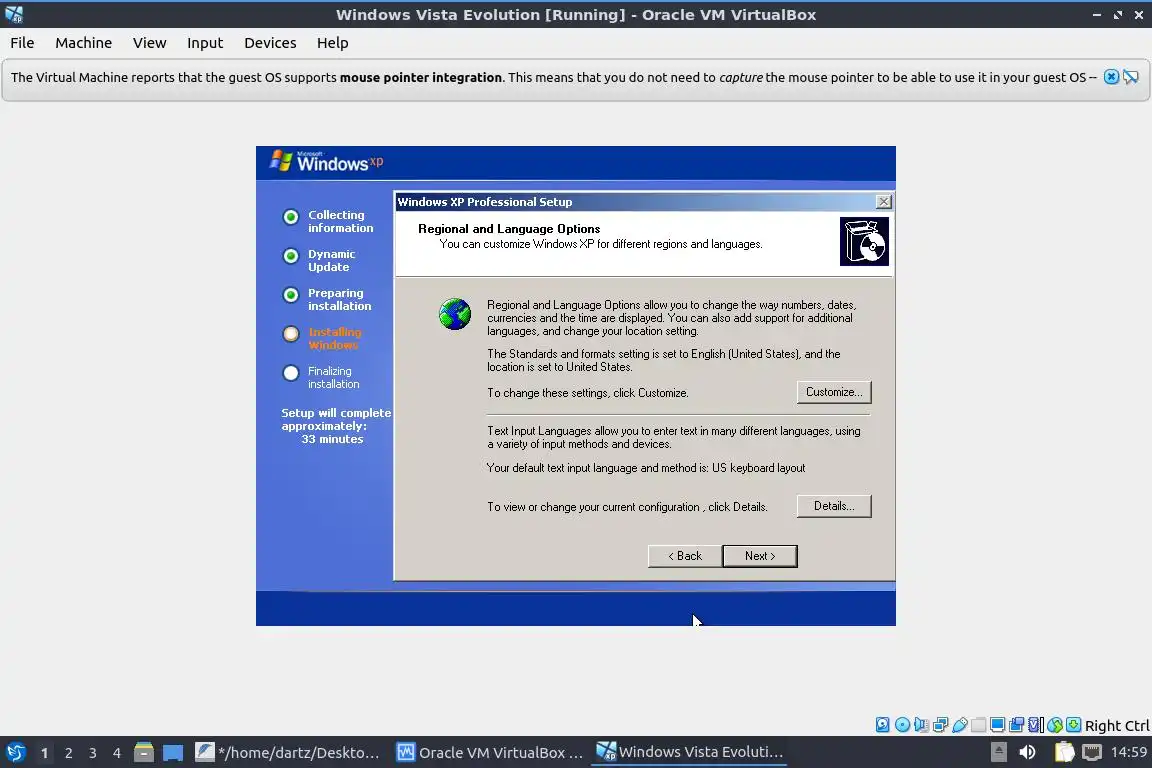Click the globe icon in setup dialog
This screenshot has width=1152, height=768.
[455, 314]
